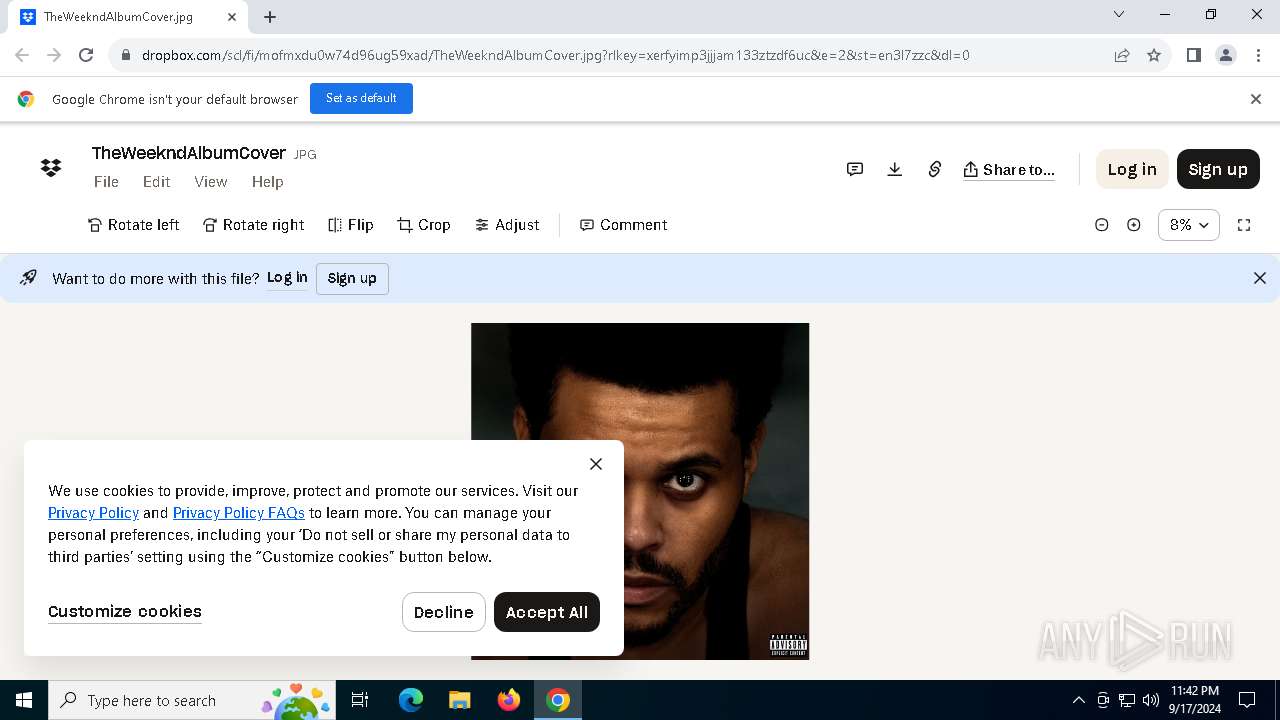Open the File menu
This screenshot has height=720, width=1280.
tap(106, 182)
